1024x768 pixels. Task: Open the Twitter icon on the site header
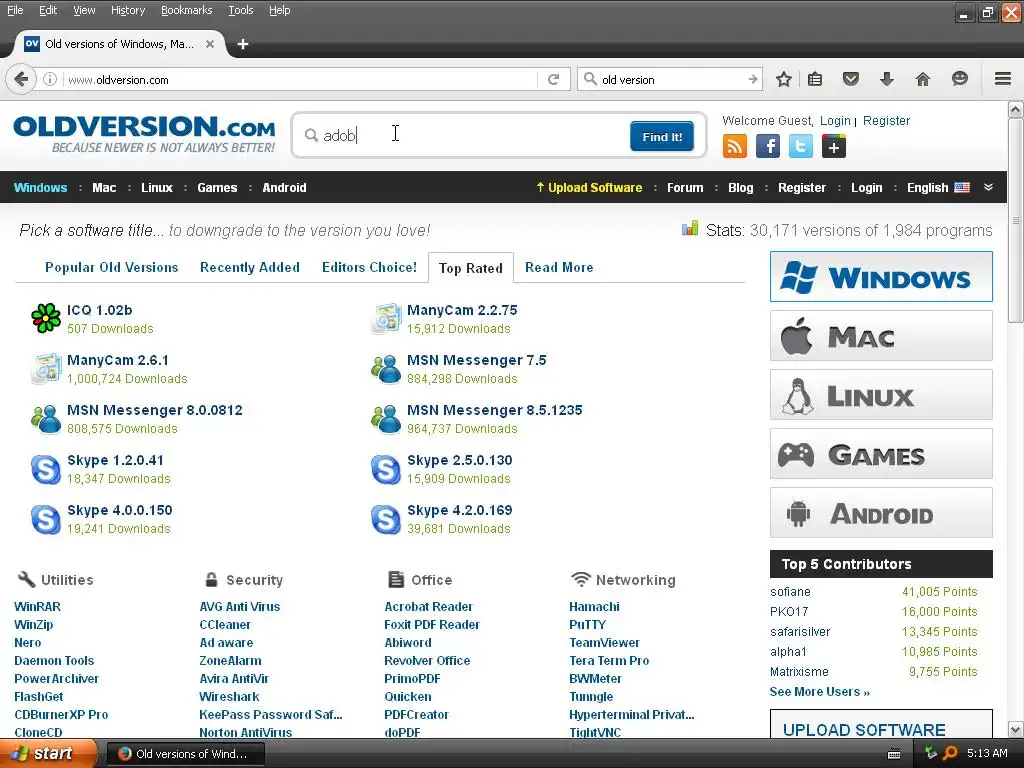pos(801,146)
